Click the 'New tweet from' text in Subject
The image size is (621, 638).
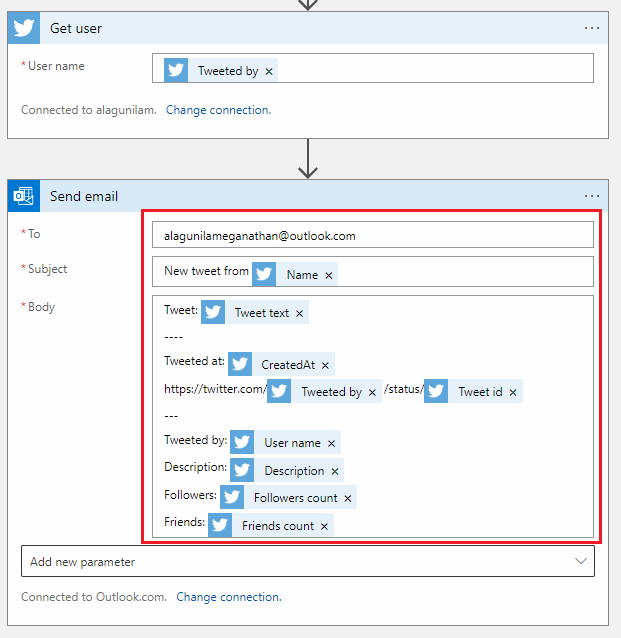coord(206,271)
